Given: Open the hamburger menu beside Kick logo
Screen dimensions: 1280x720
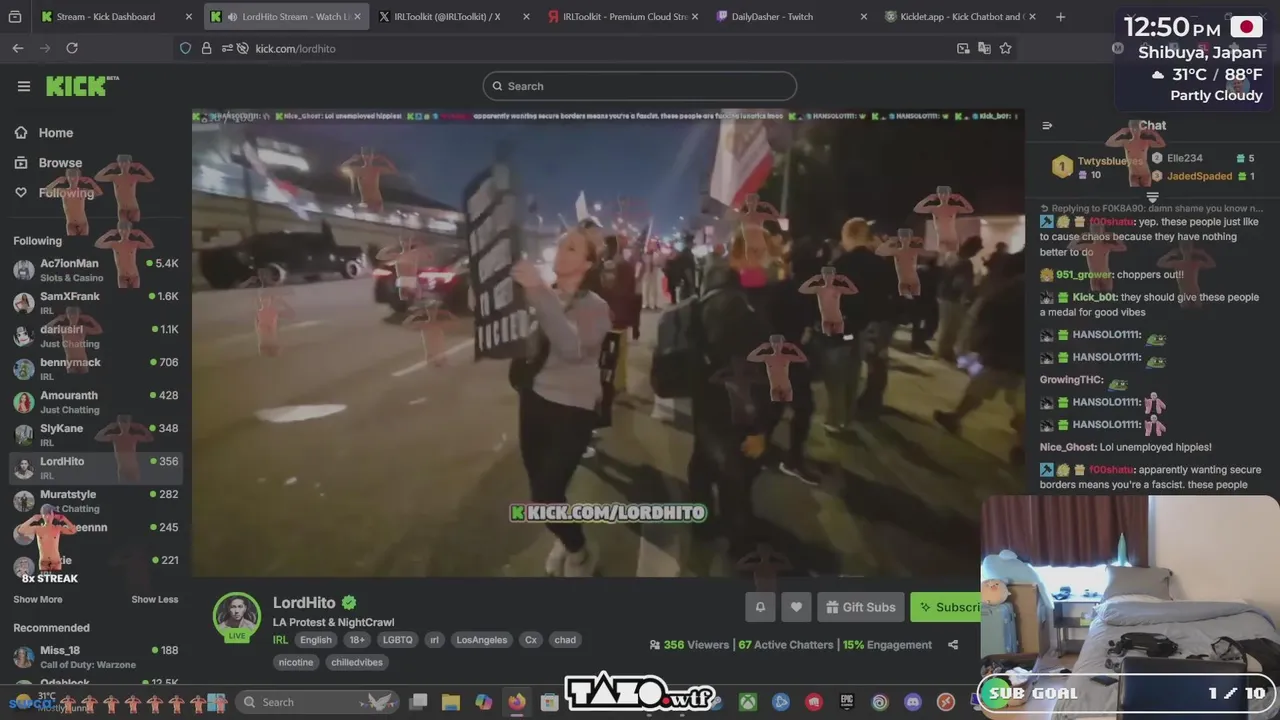Looking at the screenshot, I should click(x=24, y=86).
